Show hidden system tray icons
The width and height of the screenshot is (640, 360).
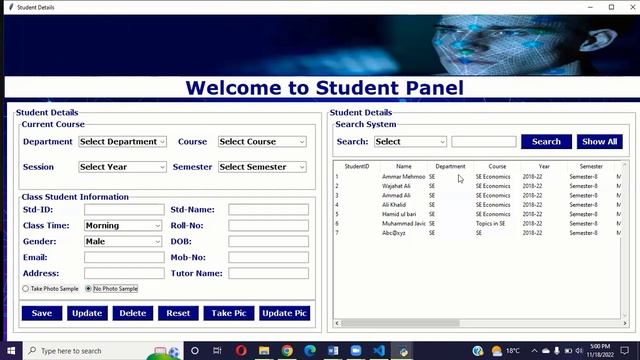coord(534,351)
